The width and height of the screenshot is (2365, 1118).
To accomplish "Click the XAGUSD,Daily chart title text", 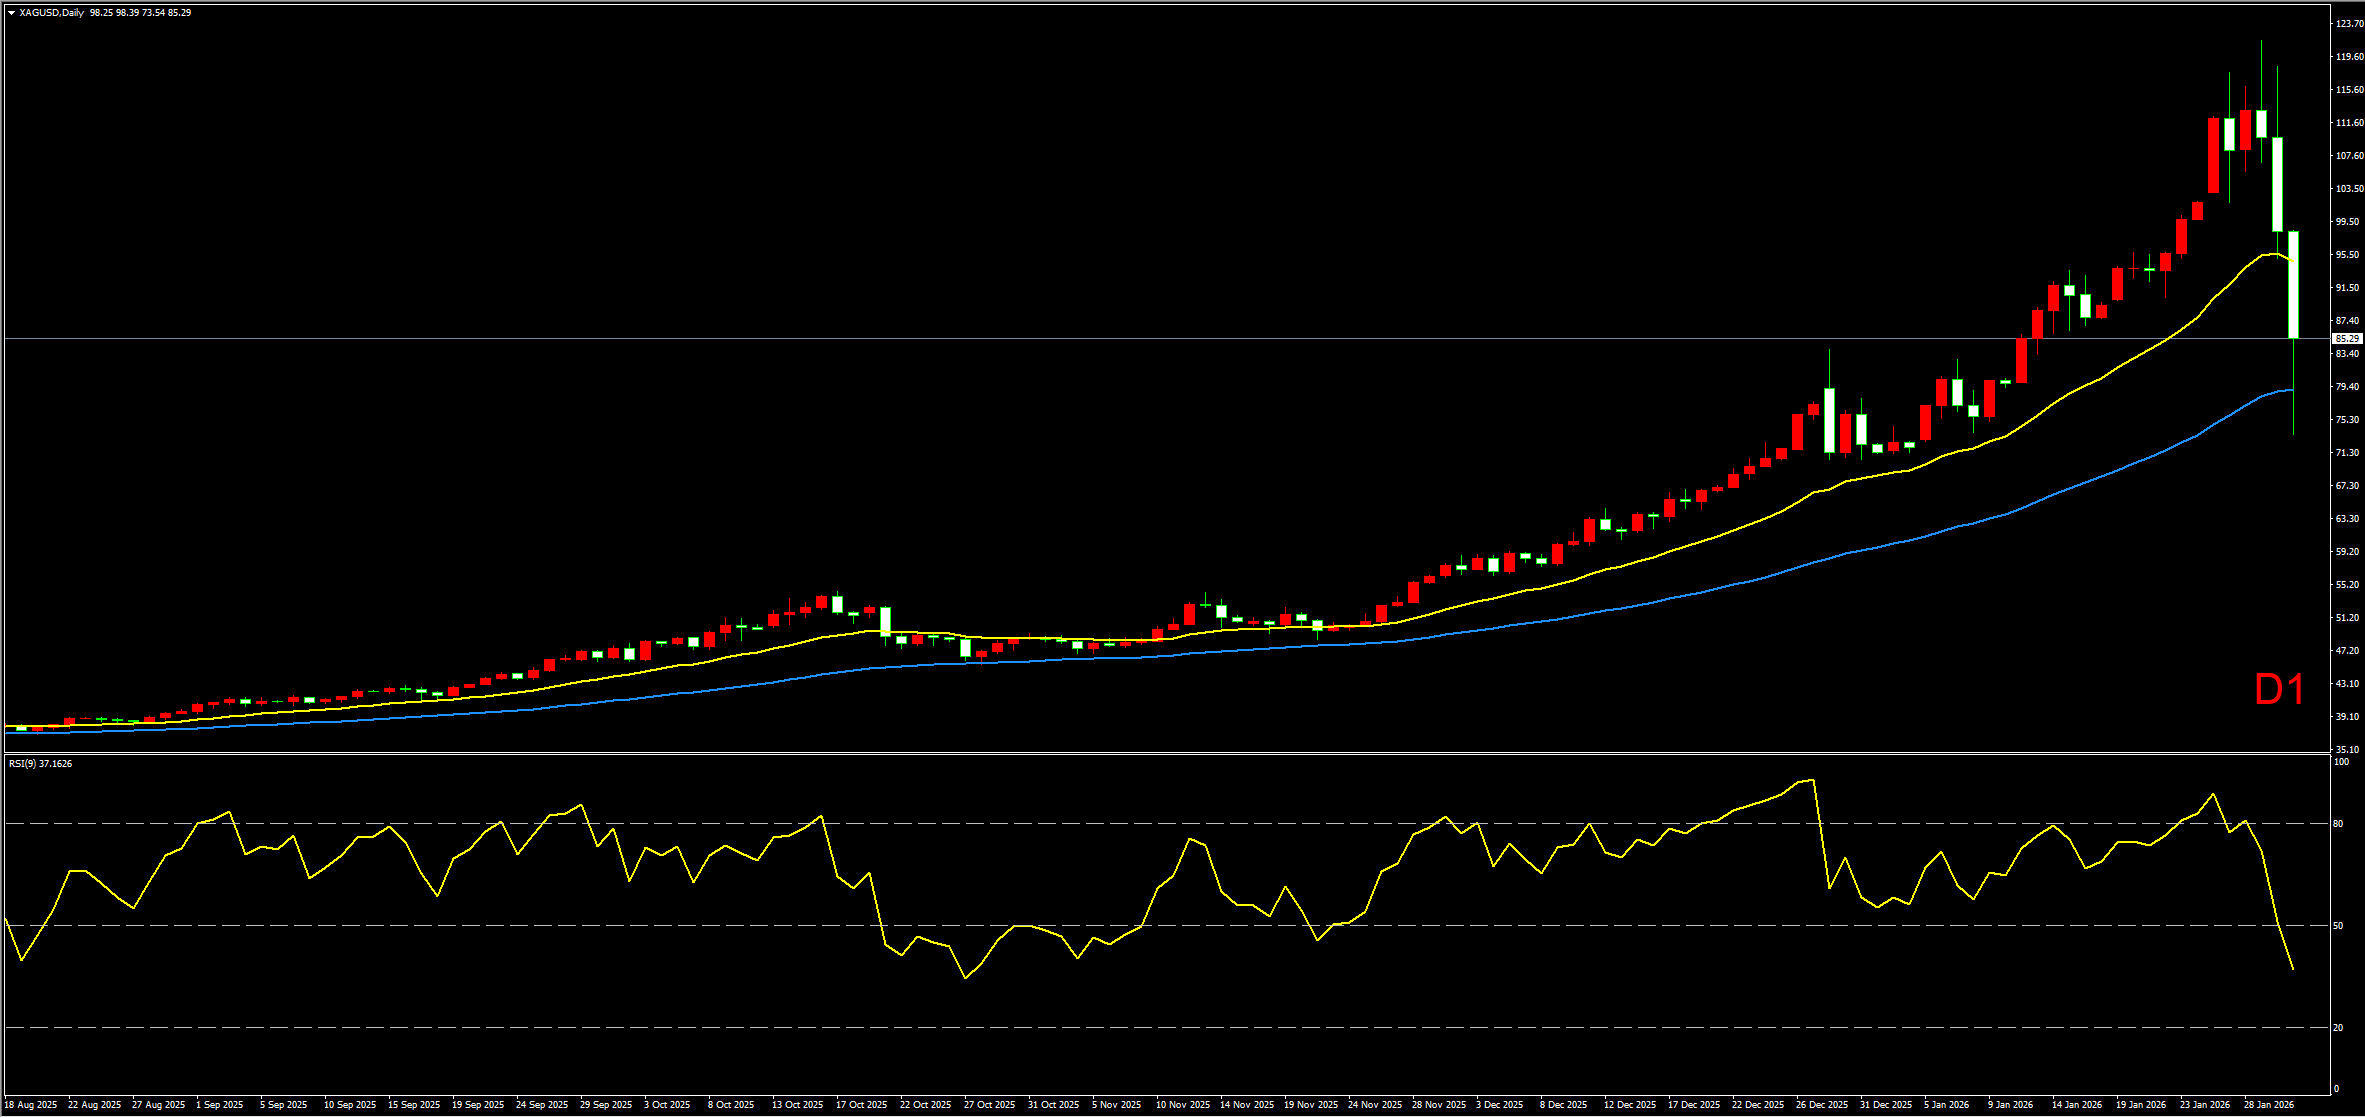I will (51, 13).
